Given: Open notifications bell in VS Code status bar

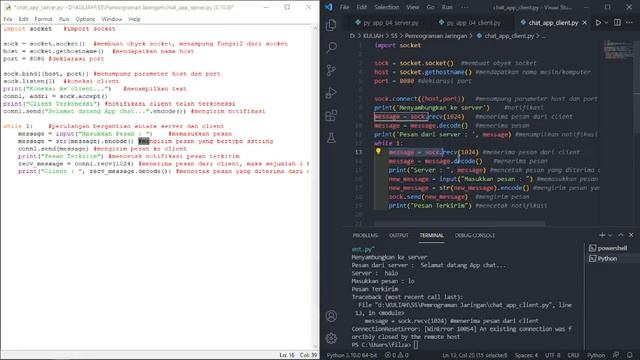Looking at the screenshot, I should [630, 355].
